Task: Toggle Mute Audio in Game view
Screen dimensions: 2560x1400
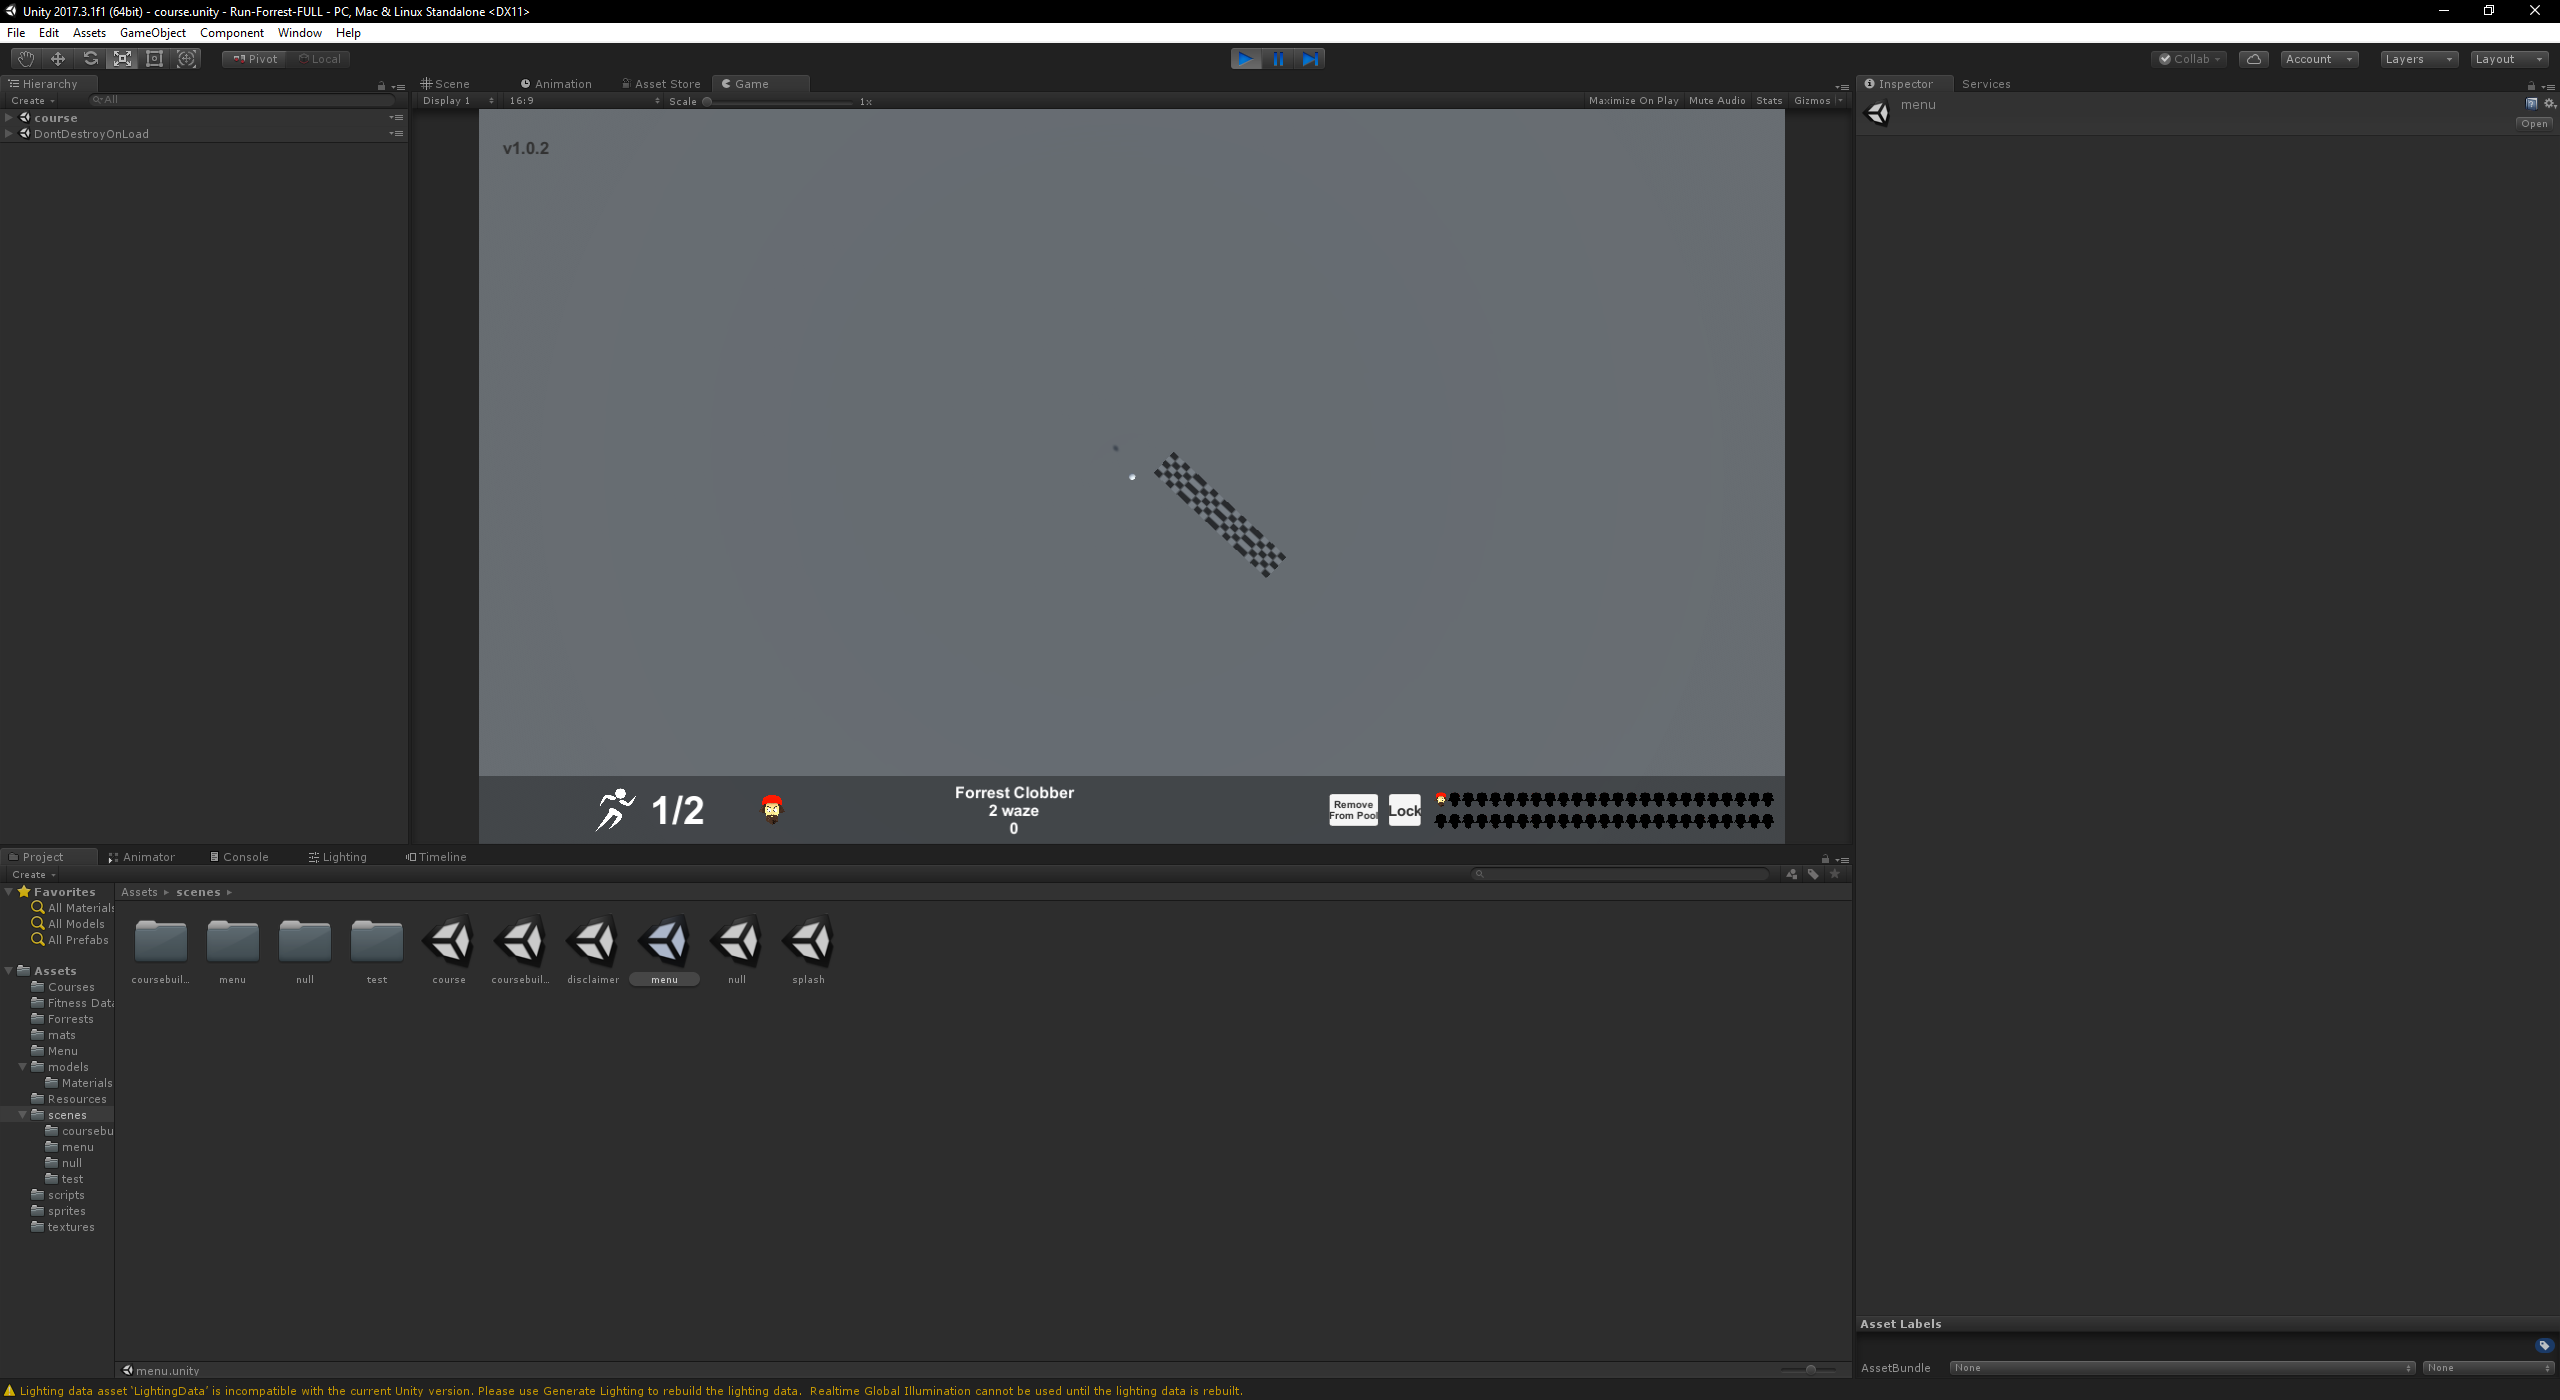Action: 1716,101
